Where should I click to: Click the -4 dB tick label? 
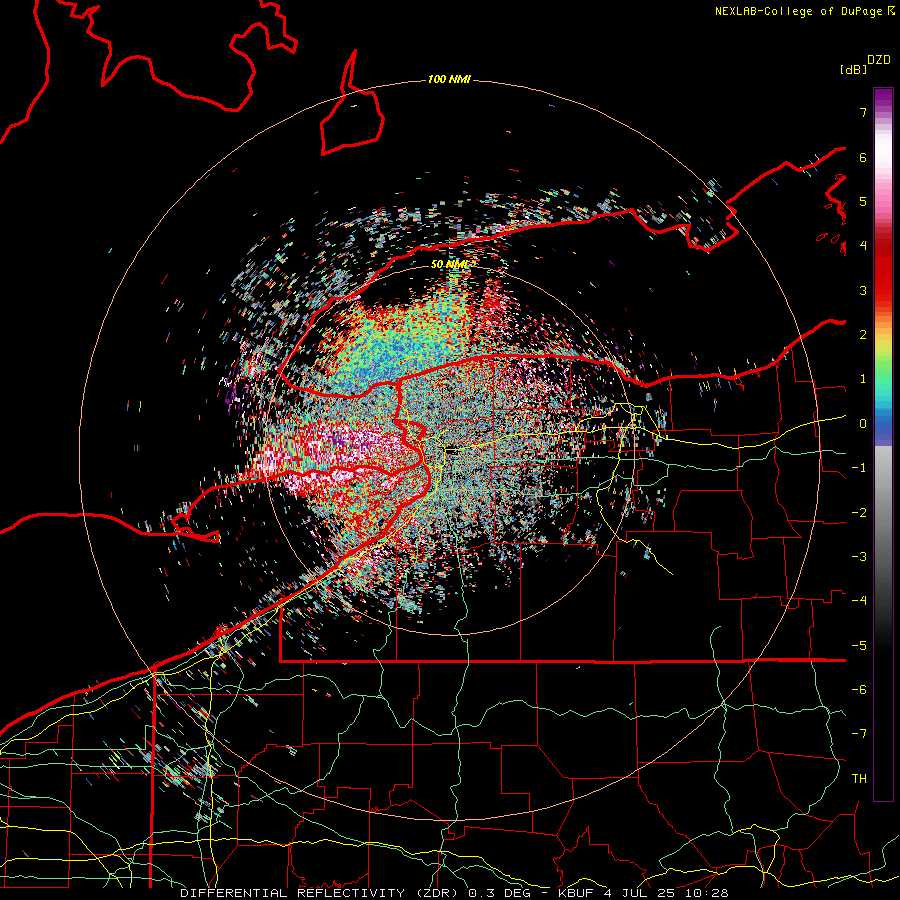(x=859, y=601)
